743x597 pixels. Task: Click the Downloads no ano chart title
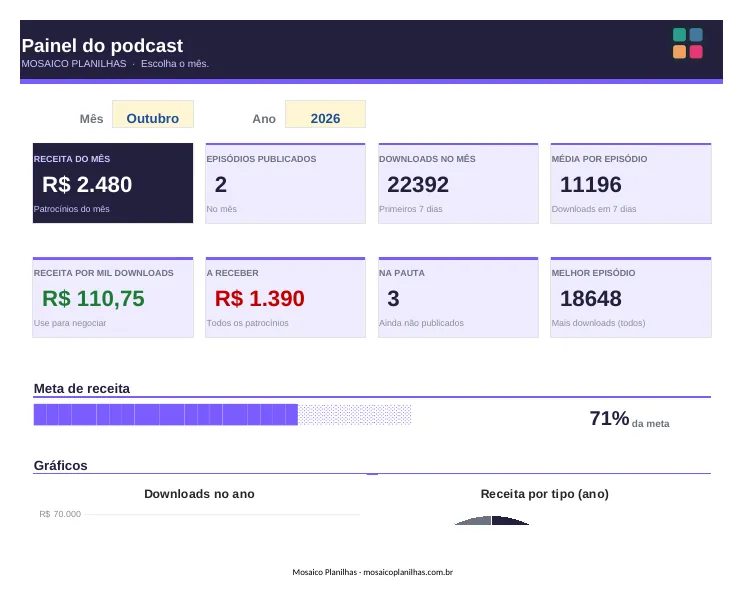[199, 494]
